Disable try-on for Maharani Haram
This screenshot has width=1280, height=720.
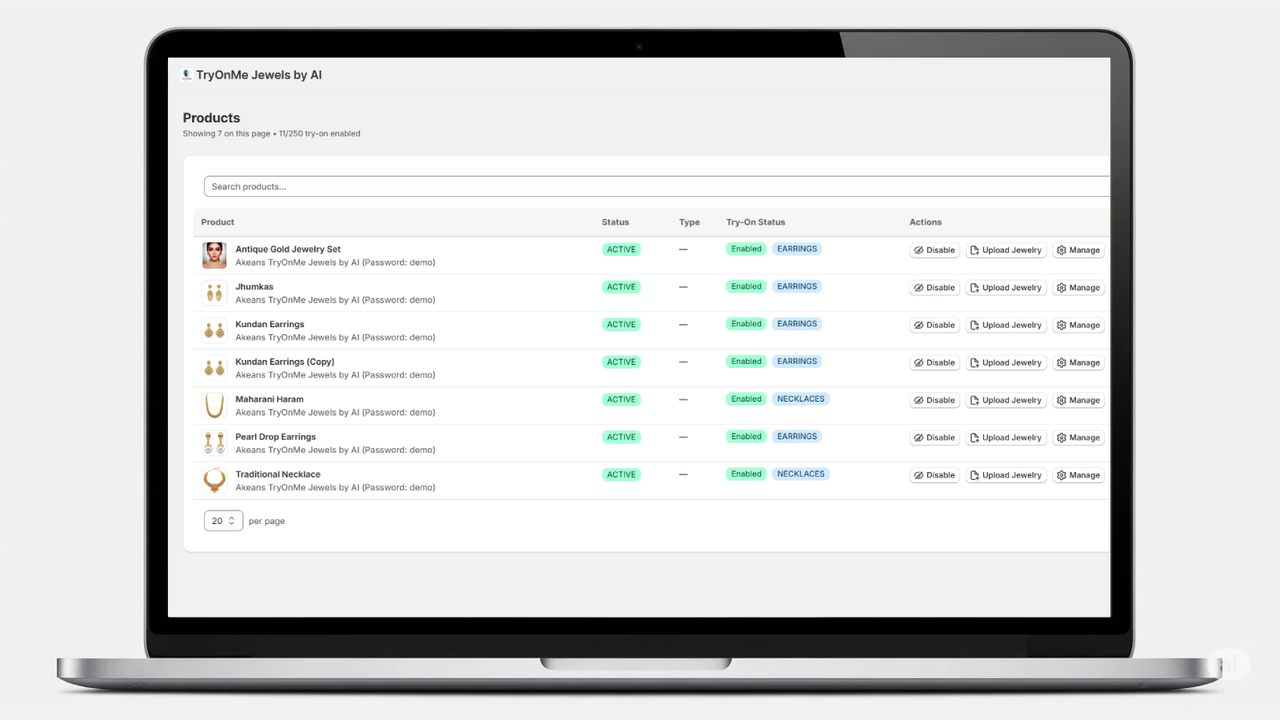935,400
